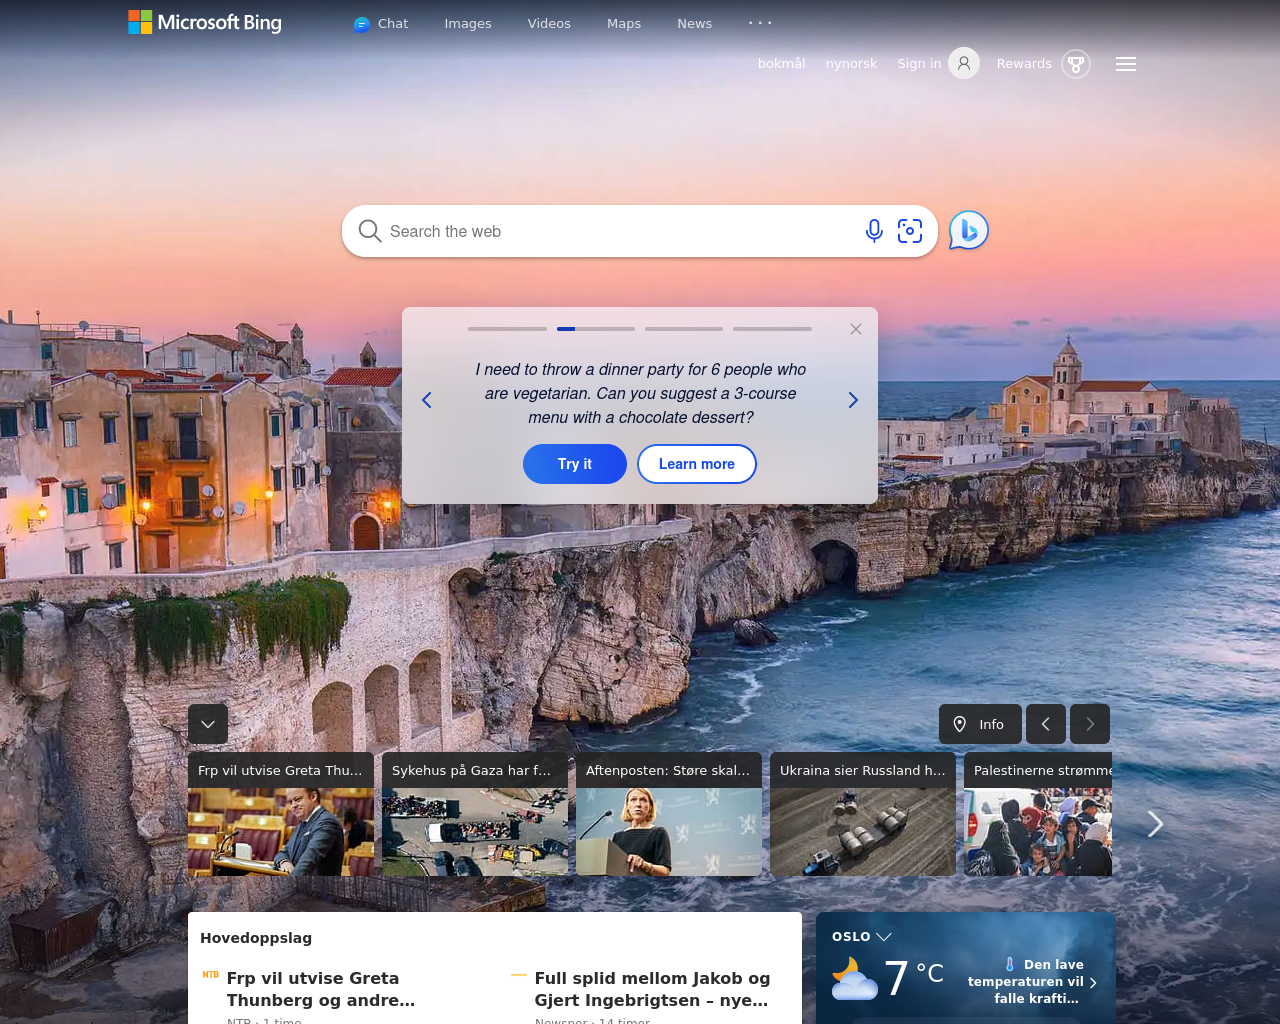Click the Hovedoppslag heading
The height and width of the screenshot is (1024, 1280).
(x=256, y=938)
